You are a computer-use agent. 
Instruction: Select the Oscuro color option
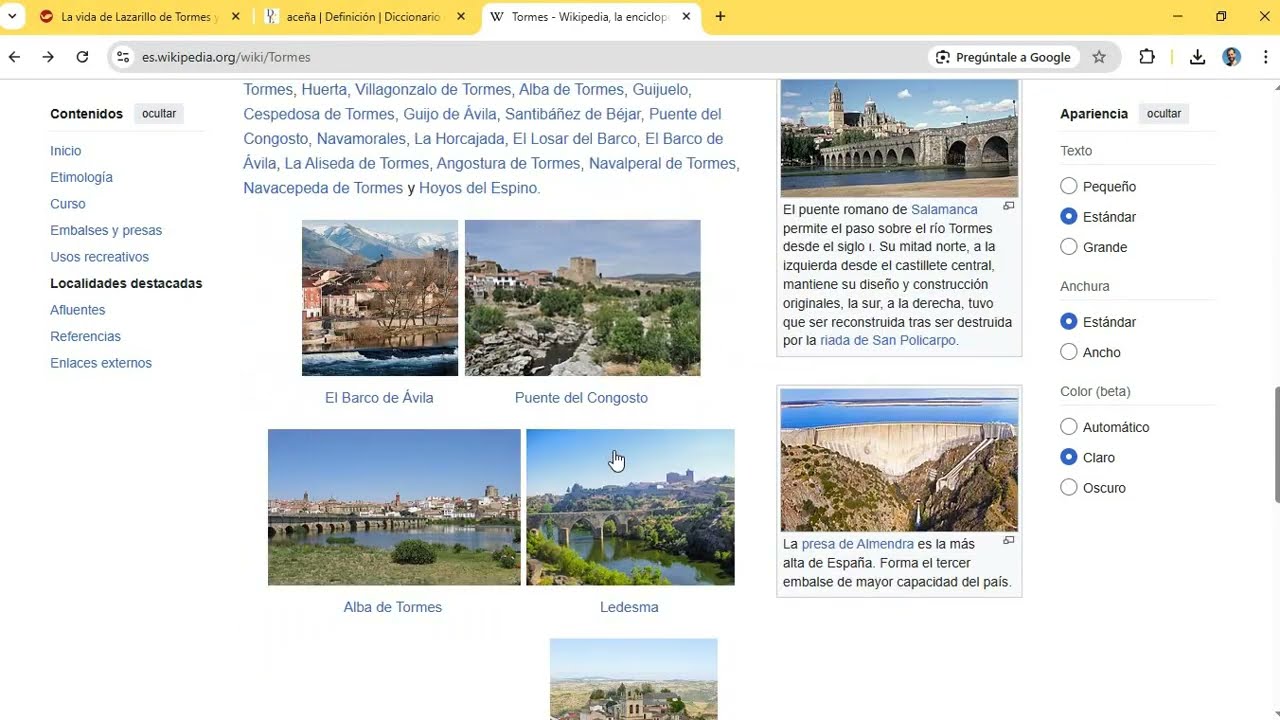click(x=1069, y=488)
